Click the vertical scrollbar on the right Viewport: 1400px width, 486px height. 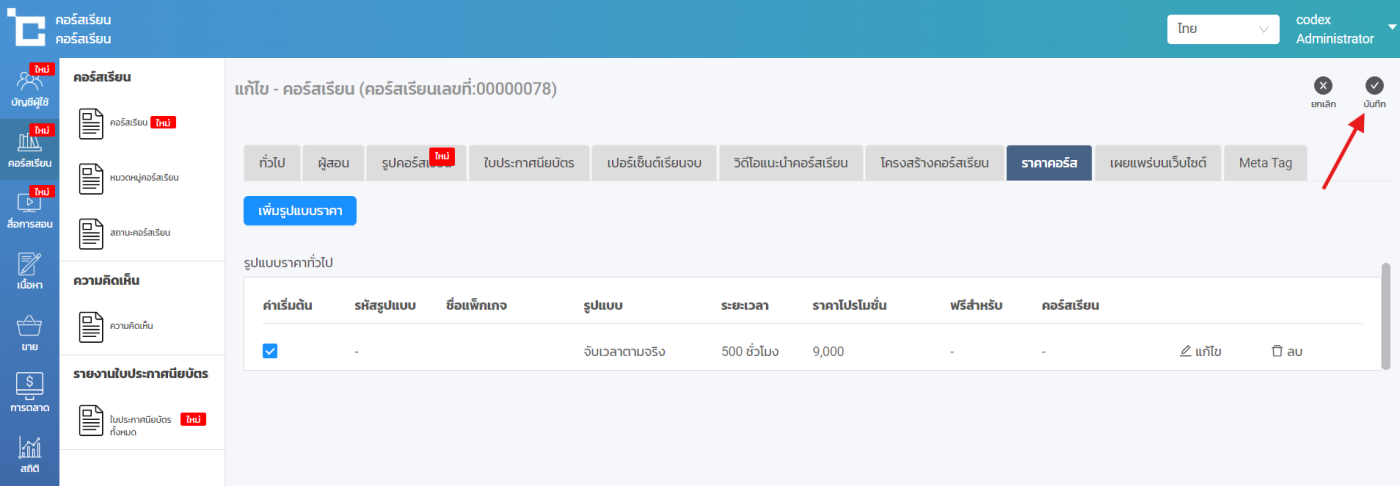click(1385, 300)
